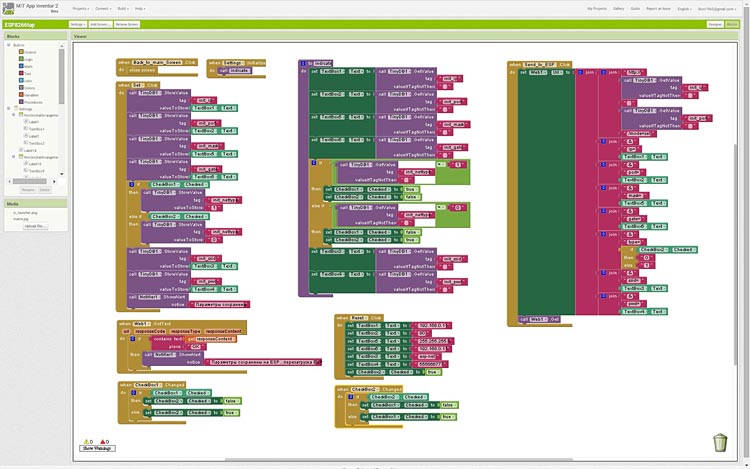Open the Math blocks category

pyautogui.click(x=27, y=66)
